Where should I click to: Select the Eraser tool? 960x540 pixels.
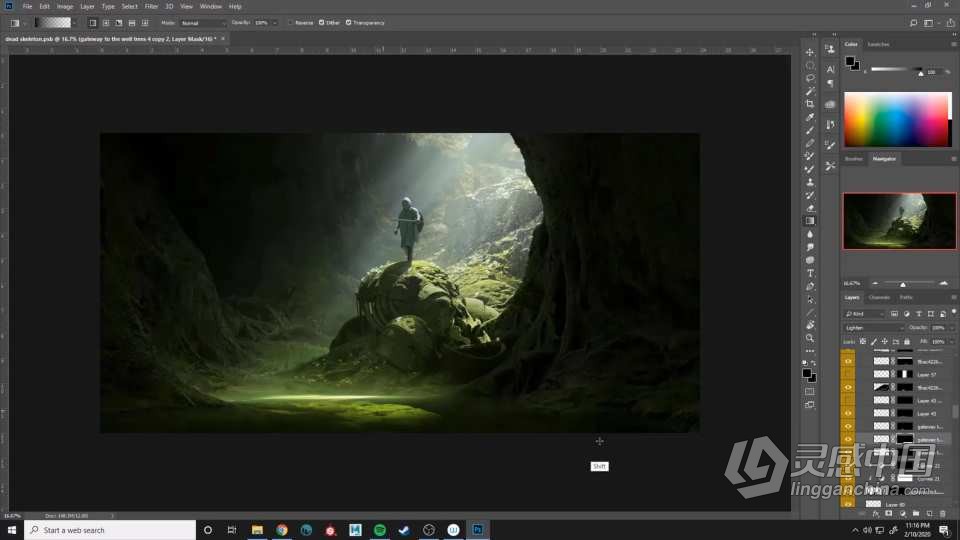pyautogui.click(x=810, y=208)
